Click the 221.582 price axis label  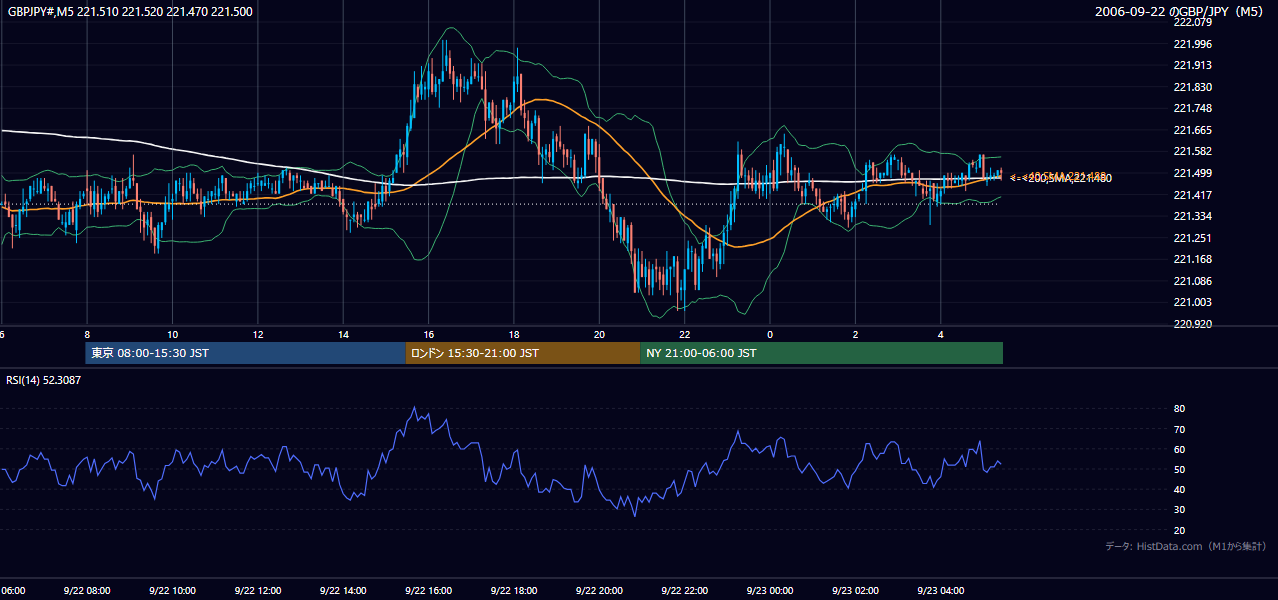(x=1192, y=151)
